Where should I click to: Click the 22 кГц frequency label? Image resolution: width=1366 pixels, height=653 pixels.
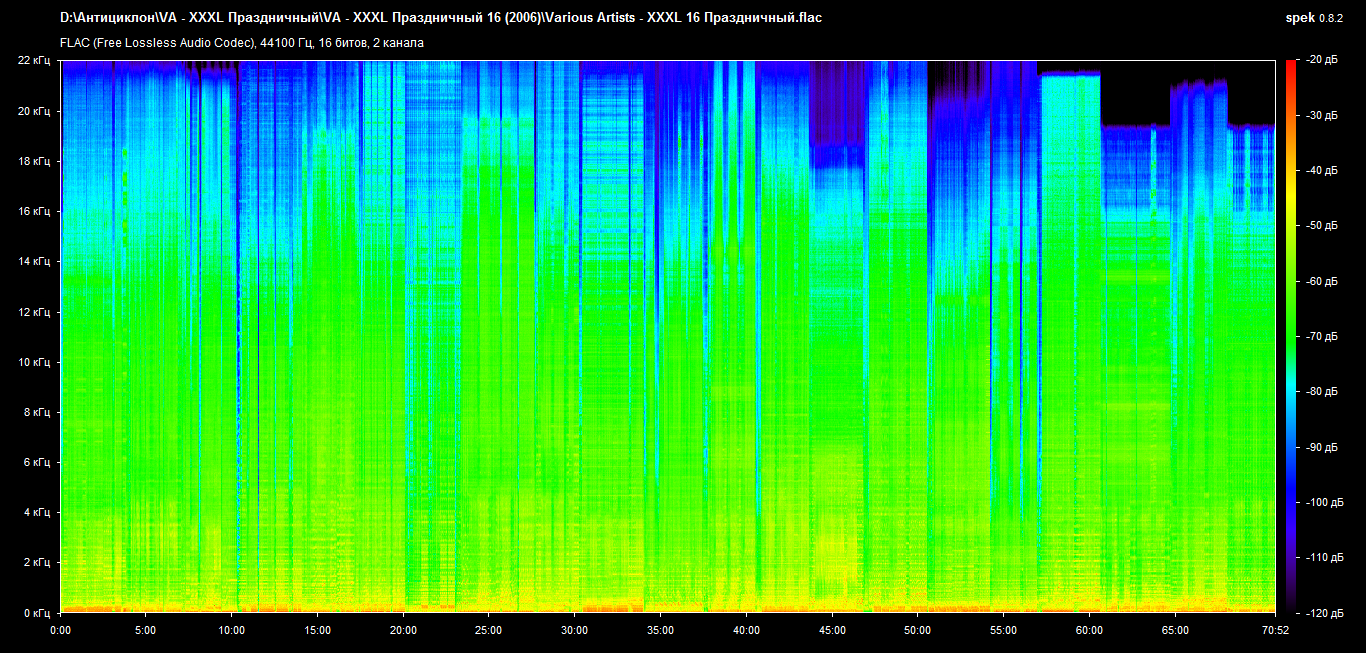coord(34,60)
